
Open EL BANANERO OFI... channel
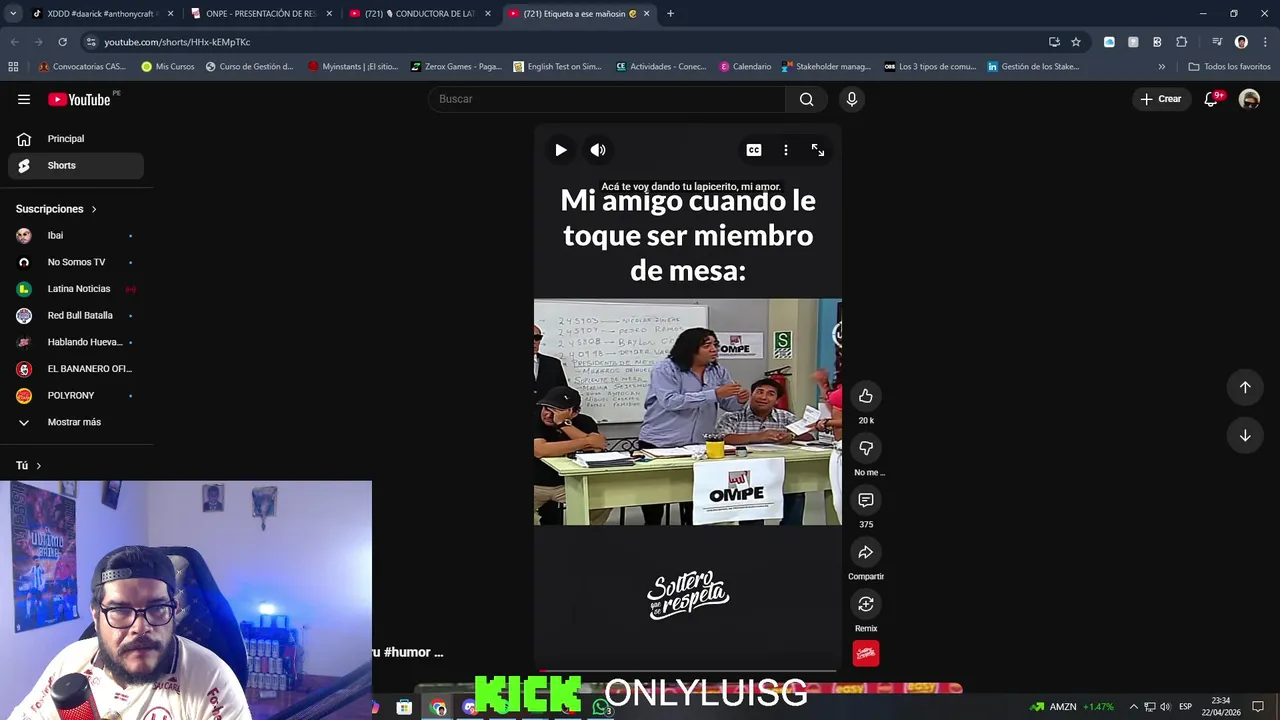[76, 369]
